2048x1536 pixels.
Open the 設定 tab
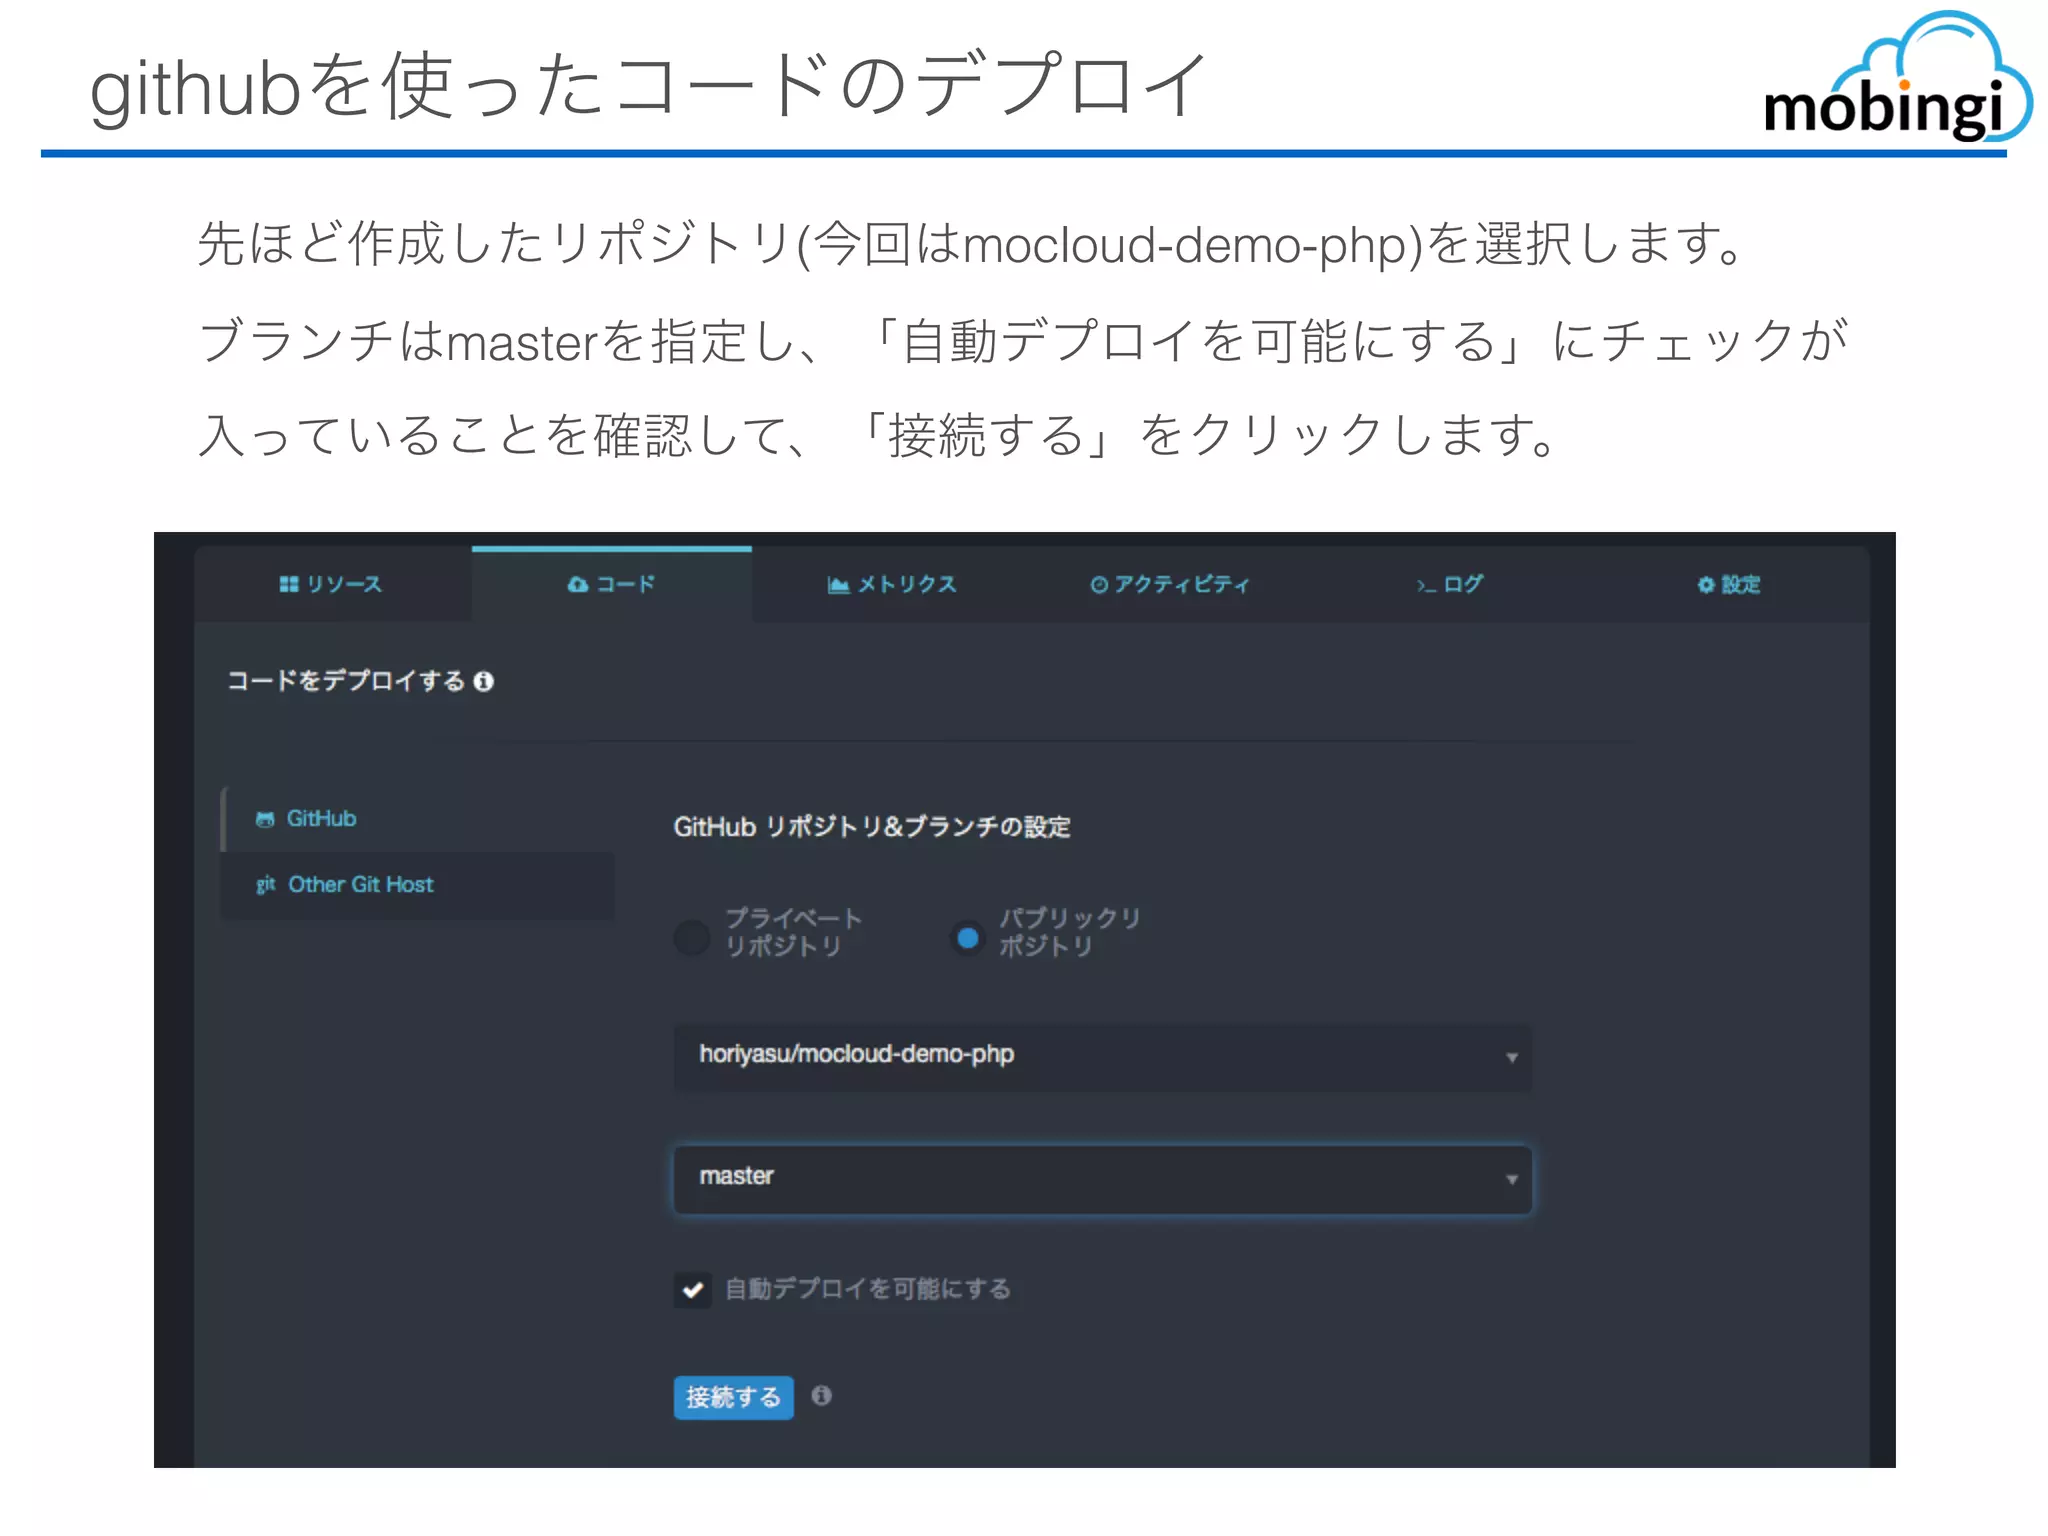(x=1729, y=584)
